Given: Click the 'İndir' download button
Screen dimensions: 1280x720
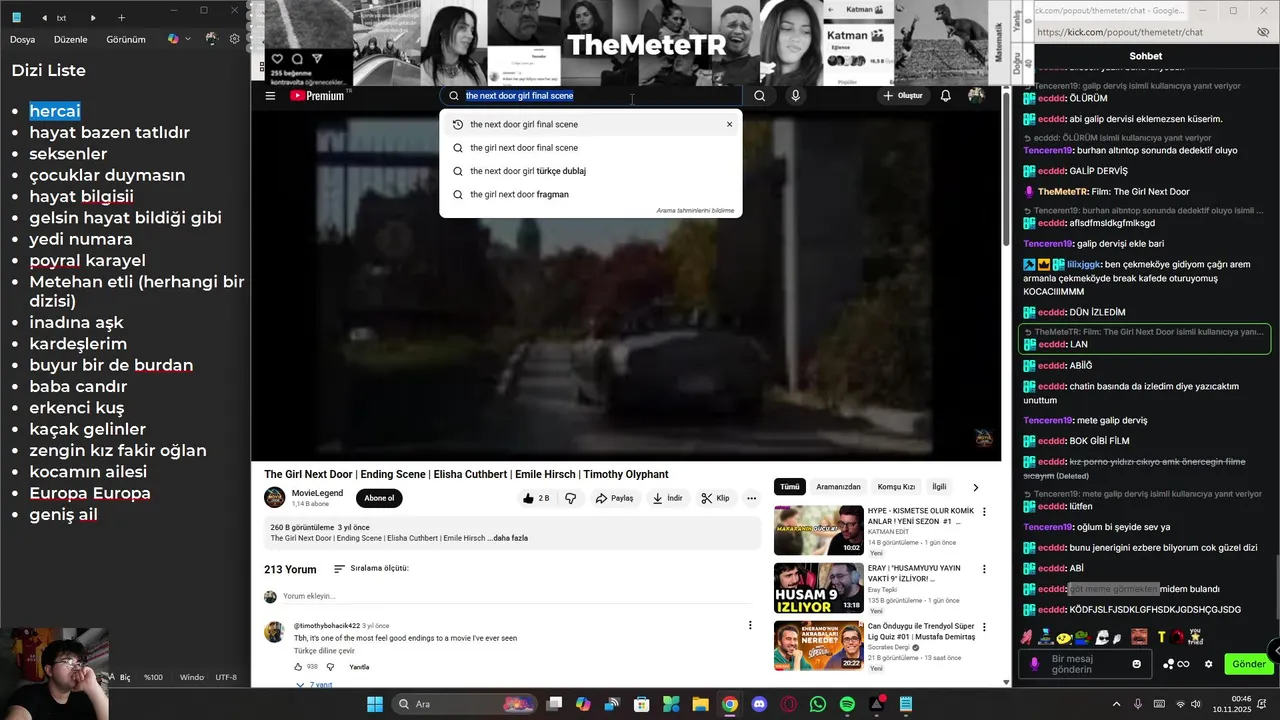Looking at the screenshot, I should (x=667, y=498).
